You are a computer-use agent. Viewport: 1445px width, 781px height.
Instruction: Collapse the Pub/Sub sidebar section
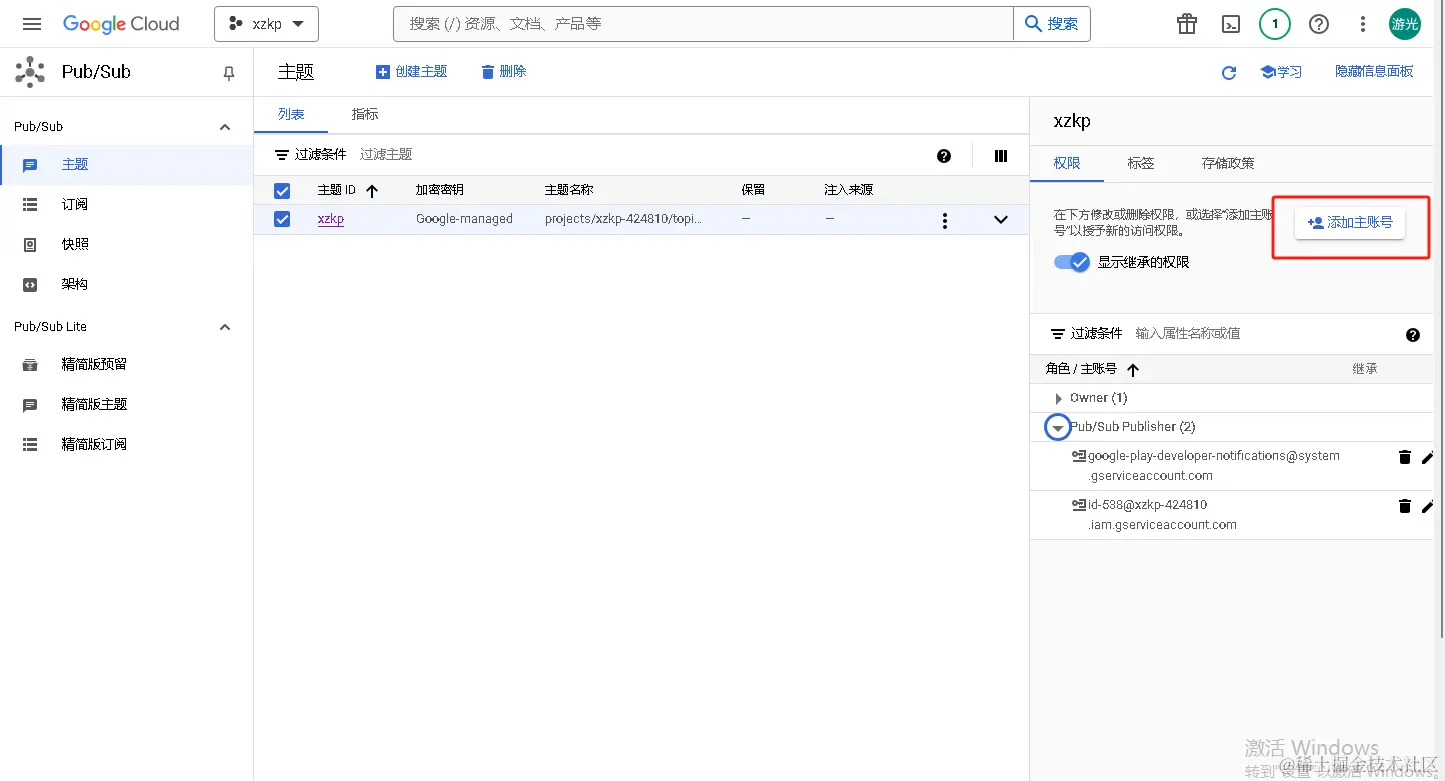pyautogui.click(x=225, y=127)
